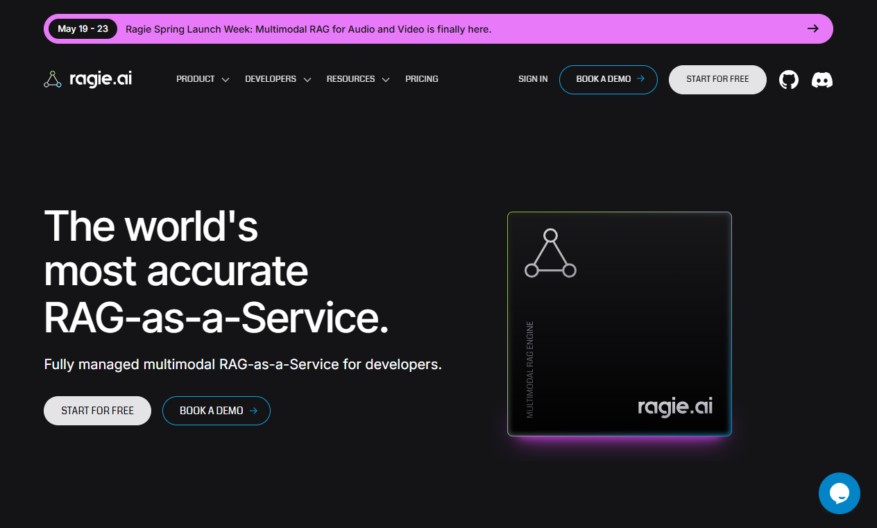Open the Discord icon link
The height and width of the screenshot is (528, 877).
pos(822,80)
